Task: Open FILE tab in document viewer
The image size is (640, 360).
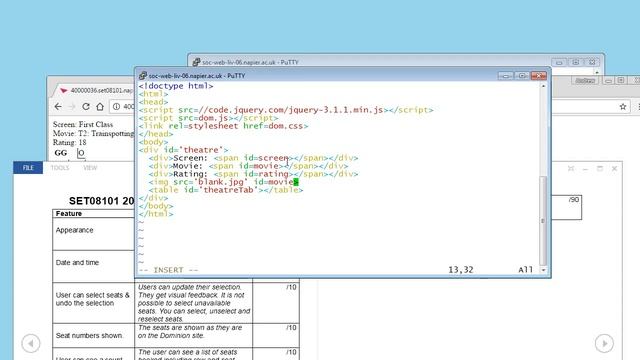Action: (x=28, y=168)
